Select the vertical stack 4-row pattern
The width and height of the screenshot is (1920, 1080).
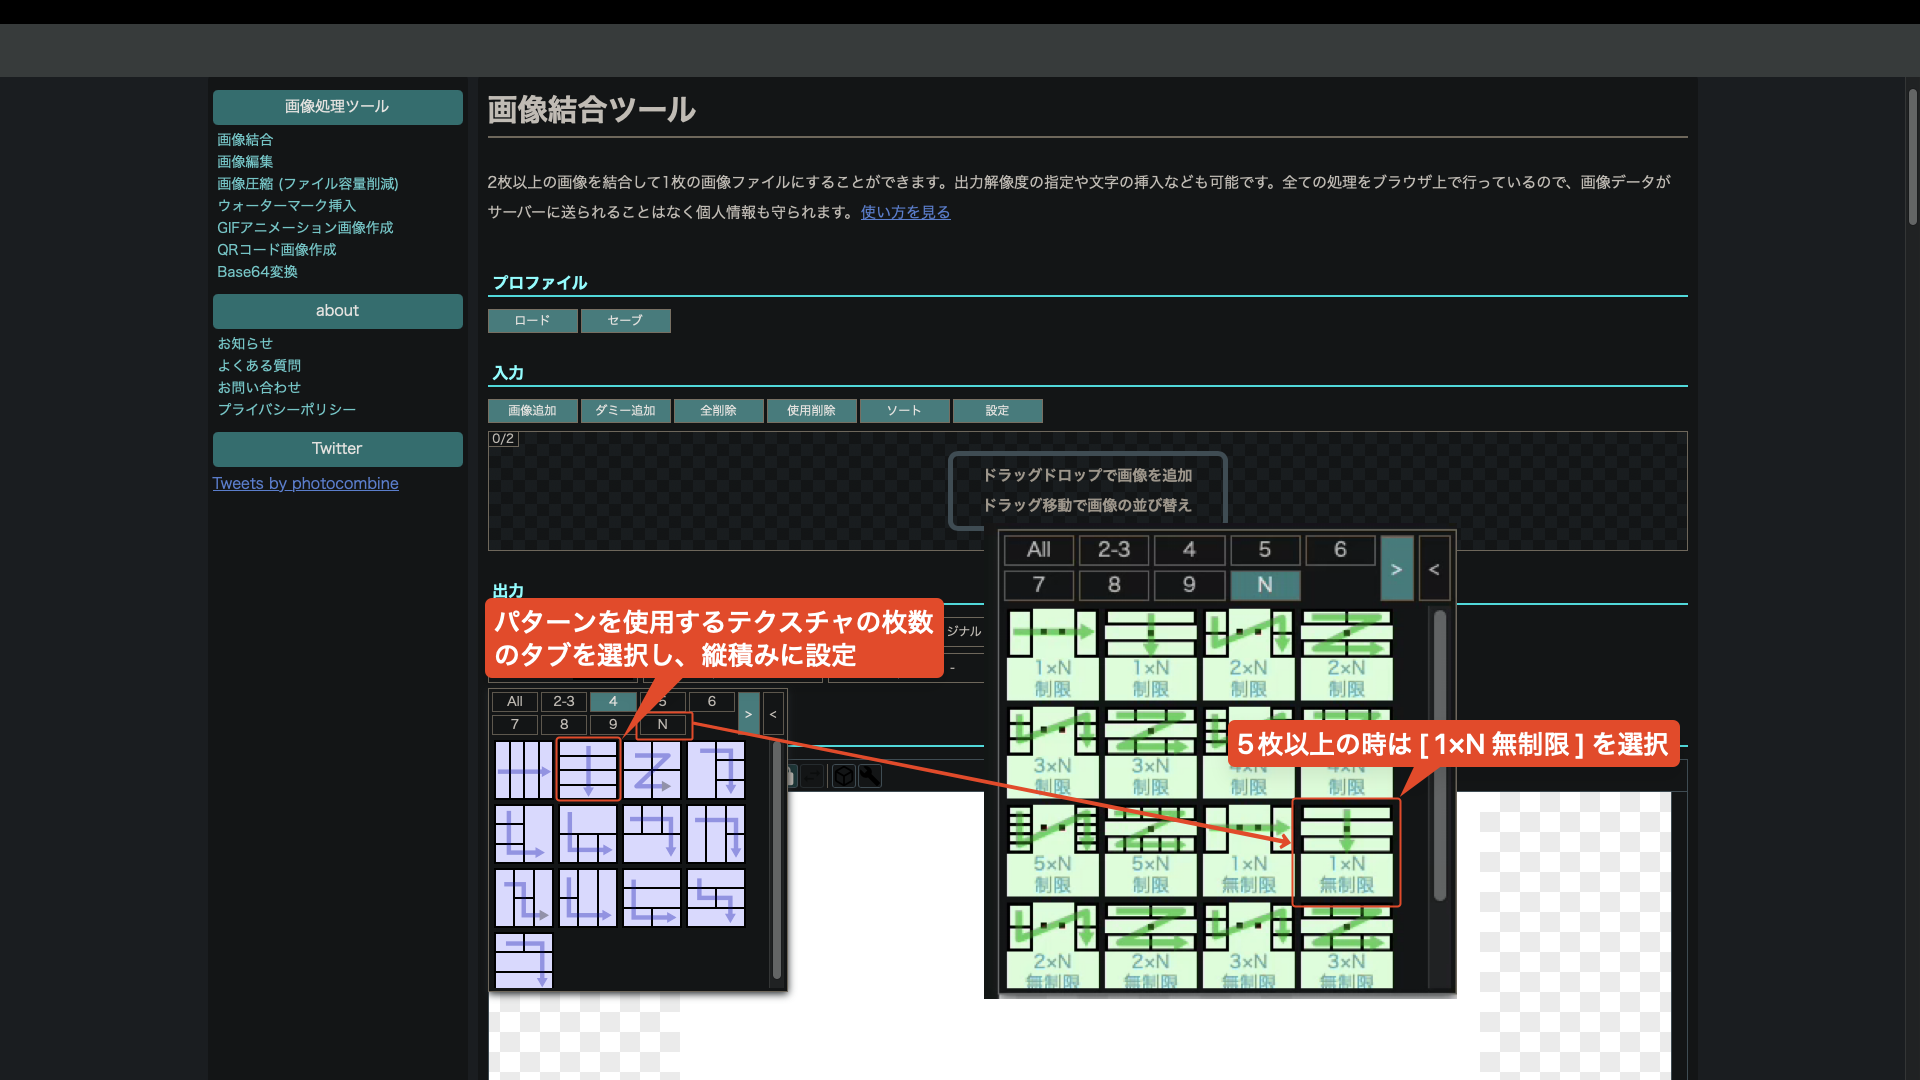click(588, 770)
